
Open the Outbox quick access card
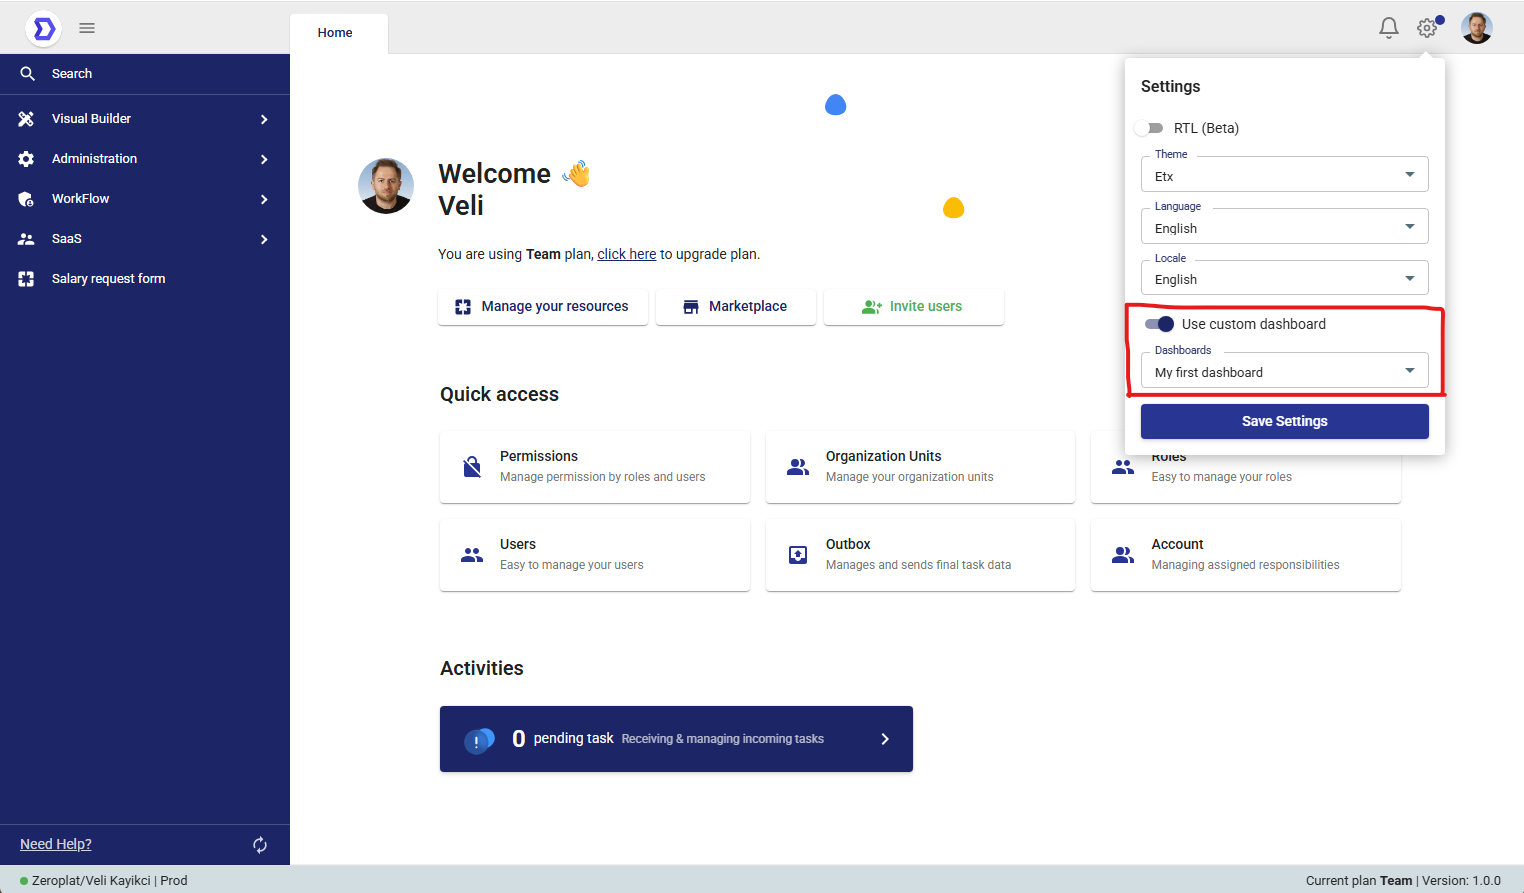pyautogui.click(x=919, y=555)
